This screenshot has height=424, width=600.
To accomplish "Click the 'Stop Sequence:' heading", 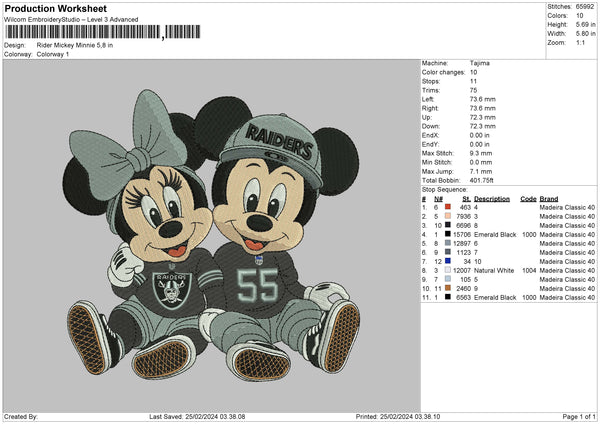I will pyautogui.click(x=445, y=189).
